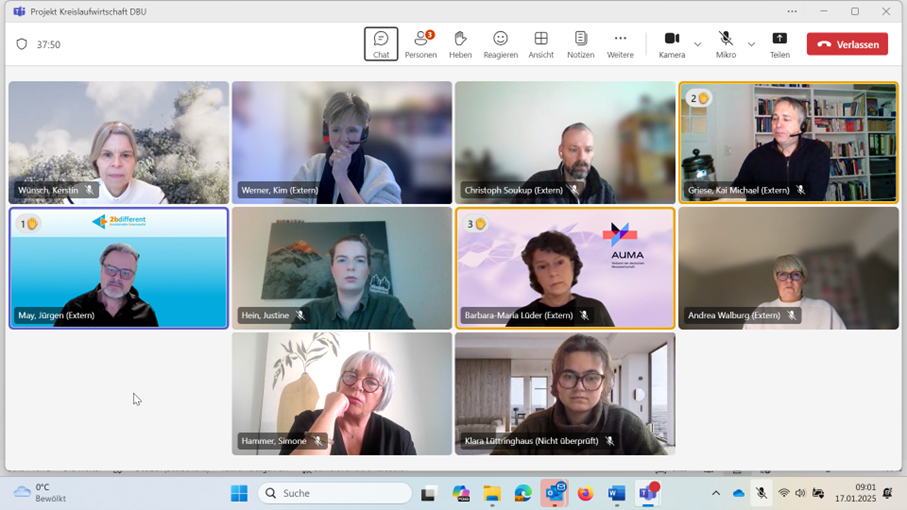
Task: Open the Weitere more actions menu
Action: pos(620,44)
